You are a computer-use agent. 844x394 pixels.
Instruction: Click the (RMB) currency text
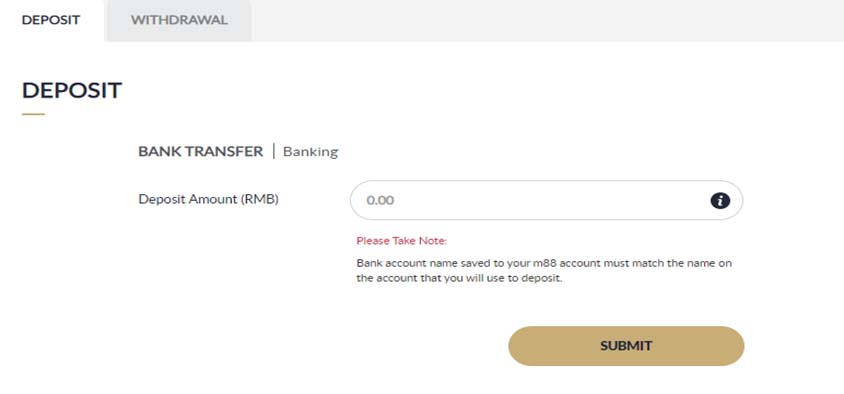tap(259, 199)
